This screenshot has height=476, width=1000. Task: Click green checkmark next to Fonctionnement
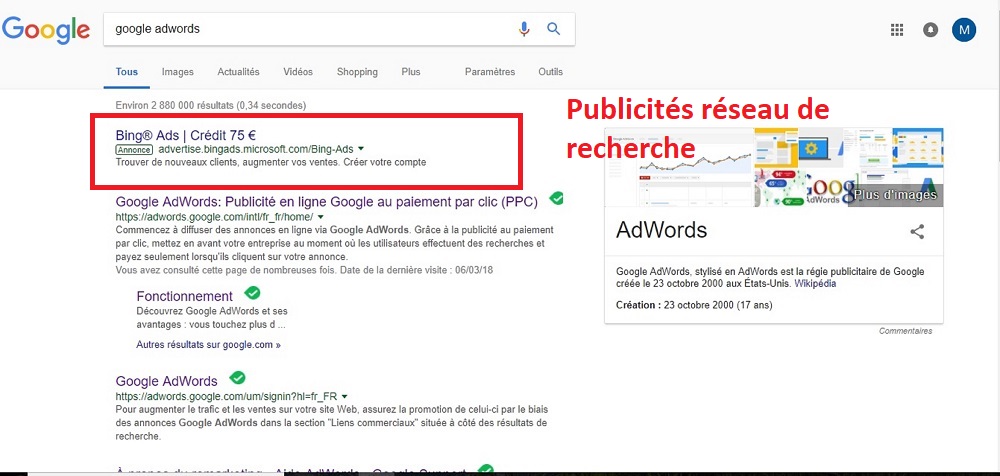(253, 293)
